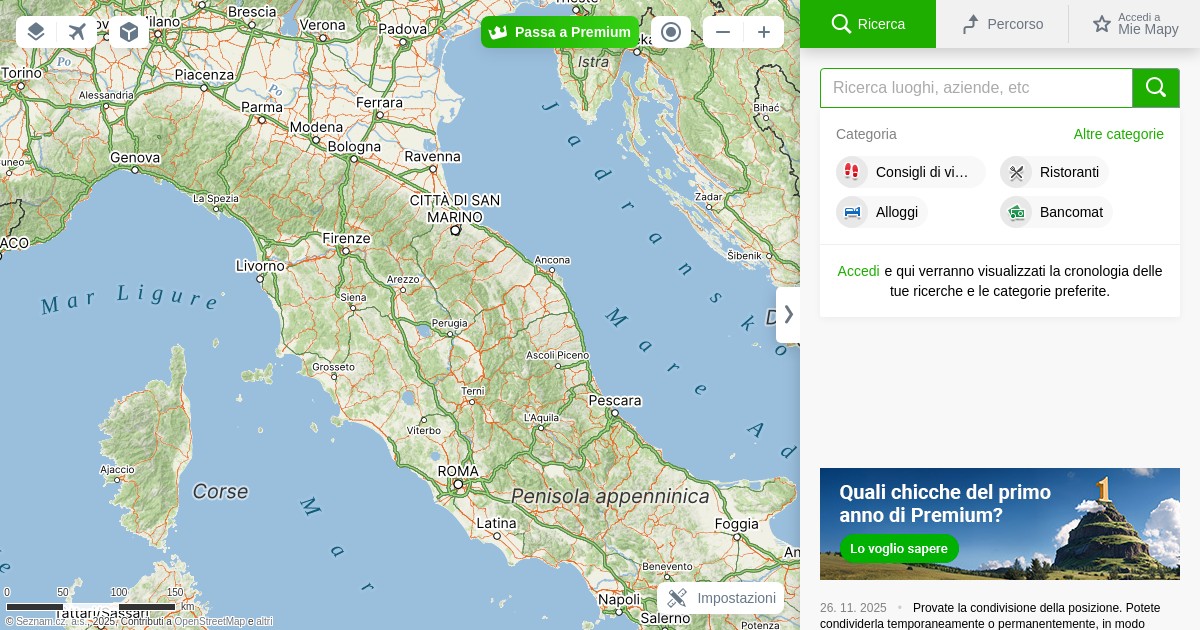
Task: Zoom out the map with minus
Action: [x=723, y=32]
